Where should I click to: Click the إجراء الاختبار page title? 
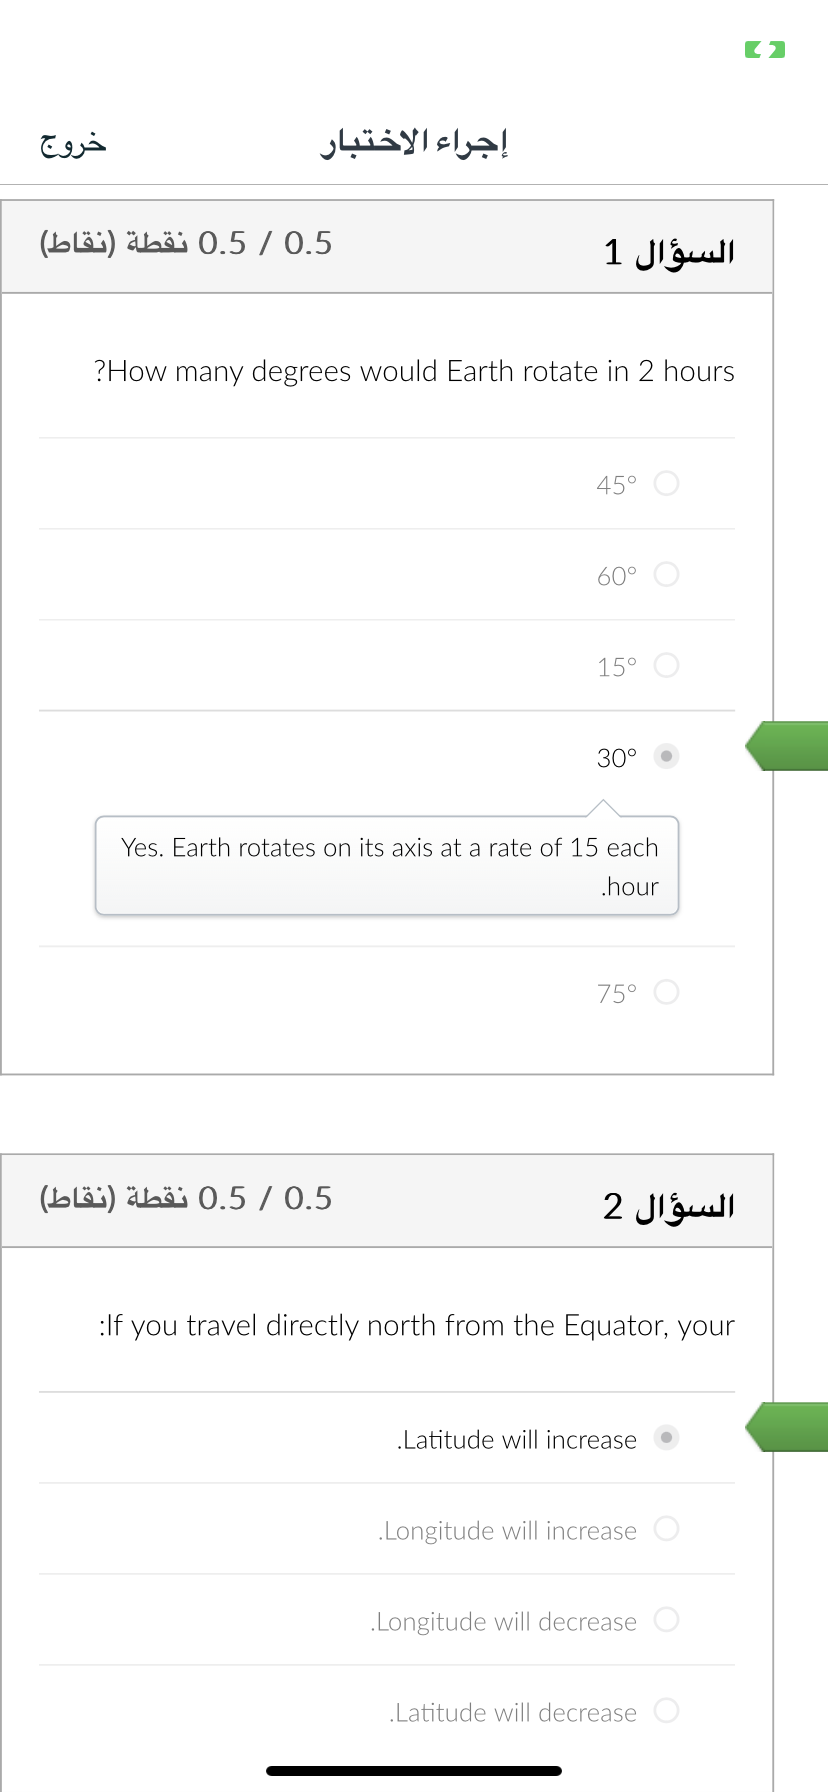(x=414, y=143)
